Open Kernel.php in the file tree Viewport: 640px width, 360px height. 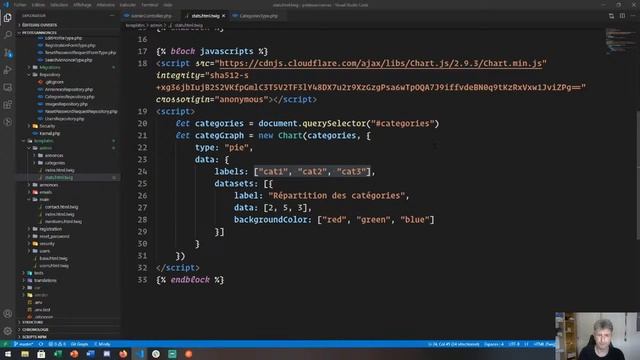(x=49, y=133)
